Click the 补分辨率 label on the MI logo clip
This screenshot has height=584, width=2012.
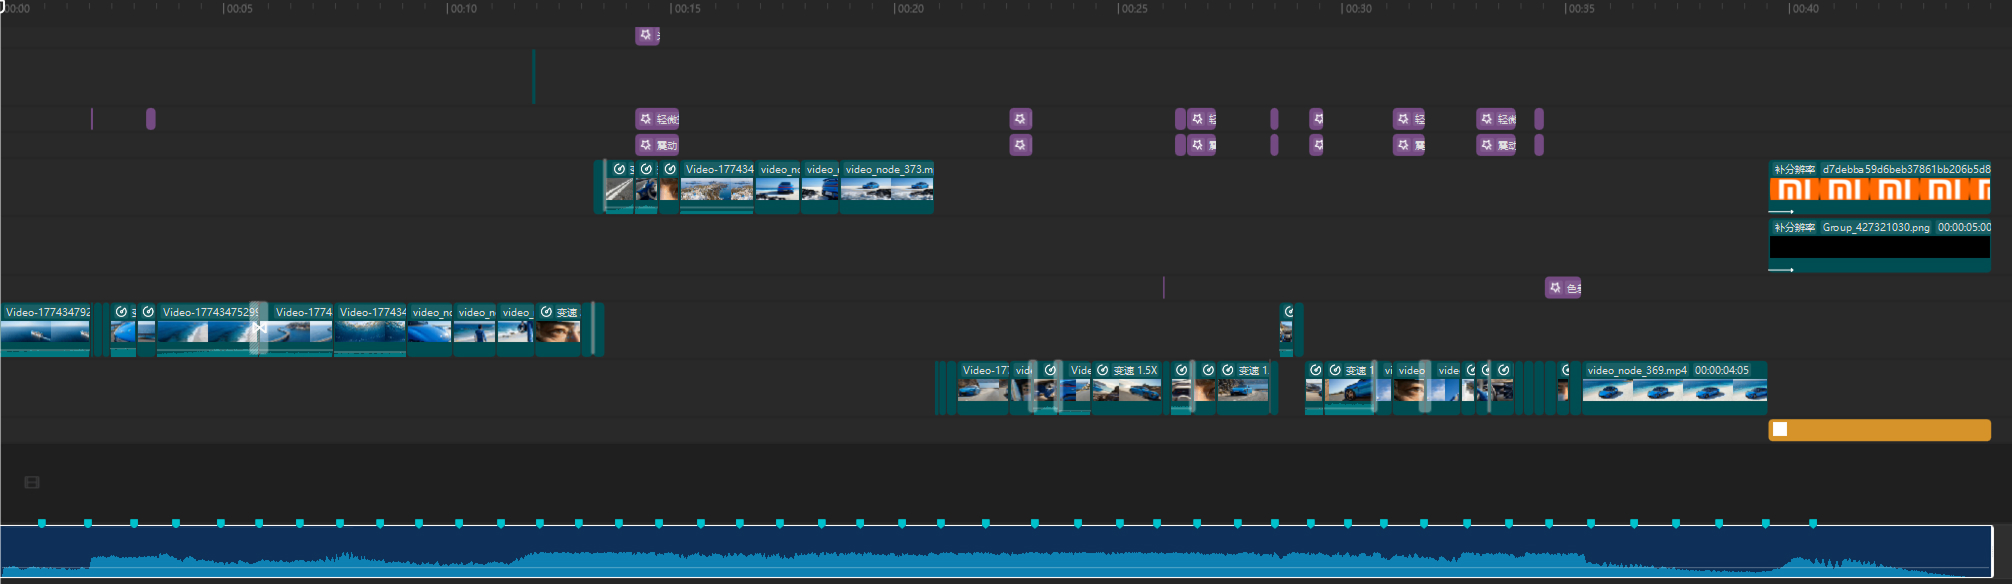coord(1794,170)
